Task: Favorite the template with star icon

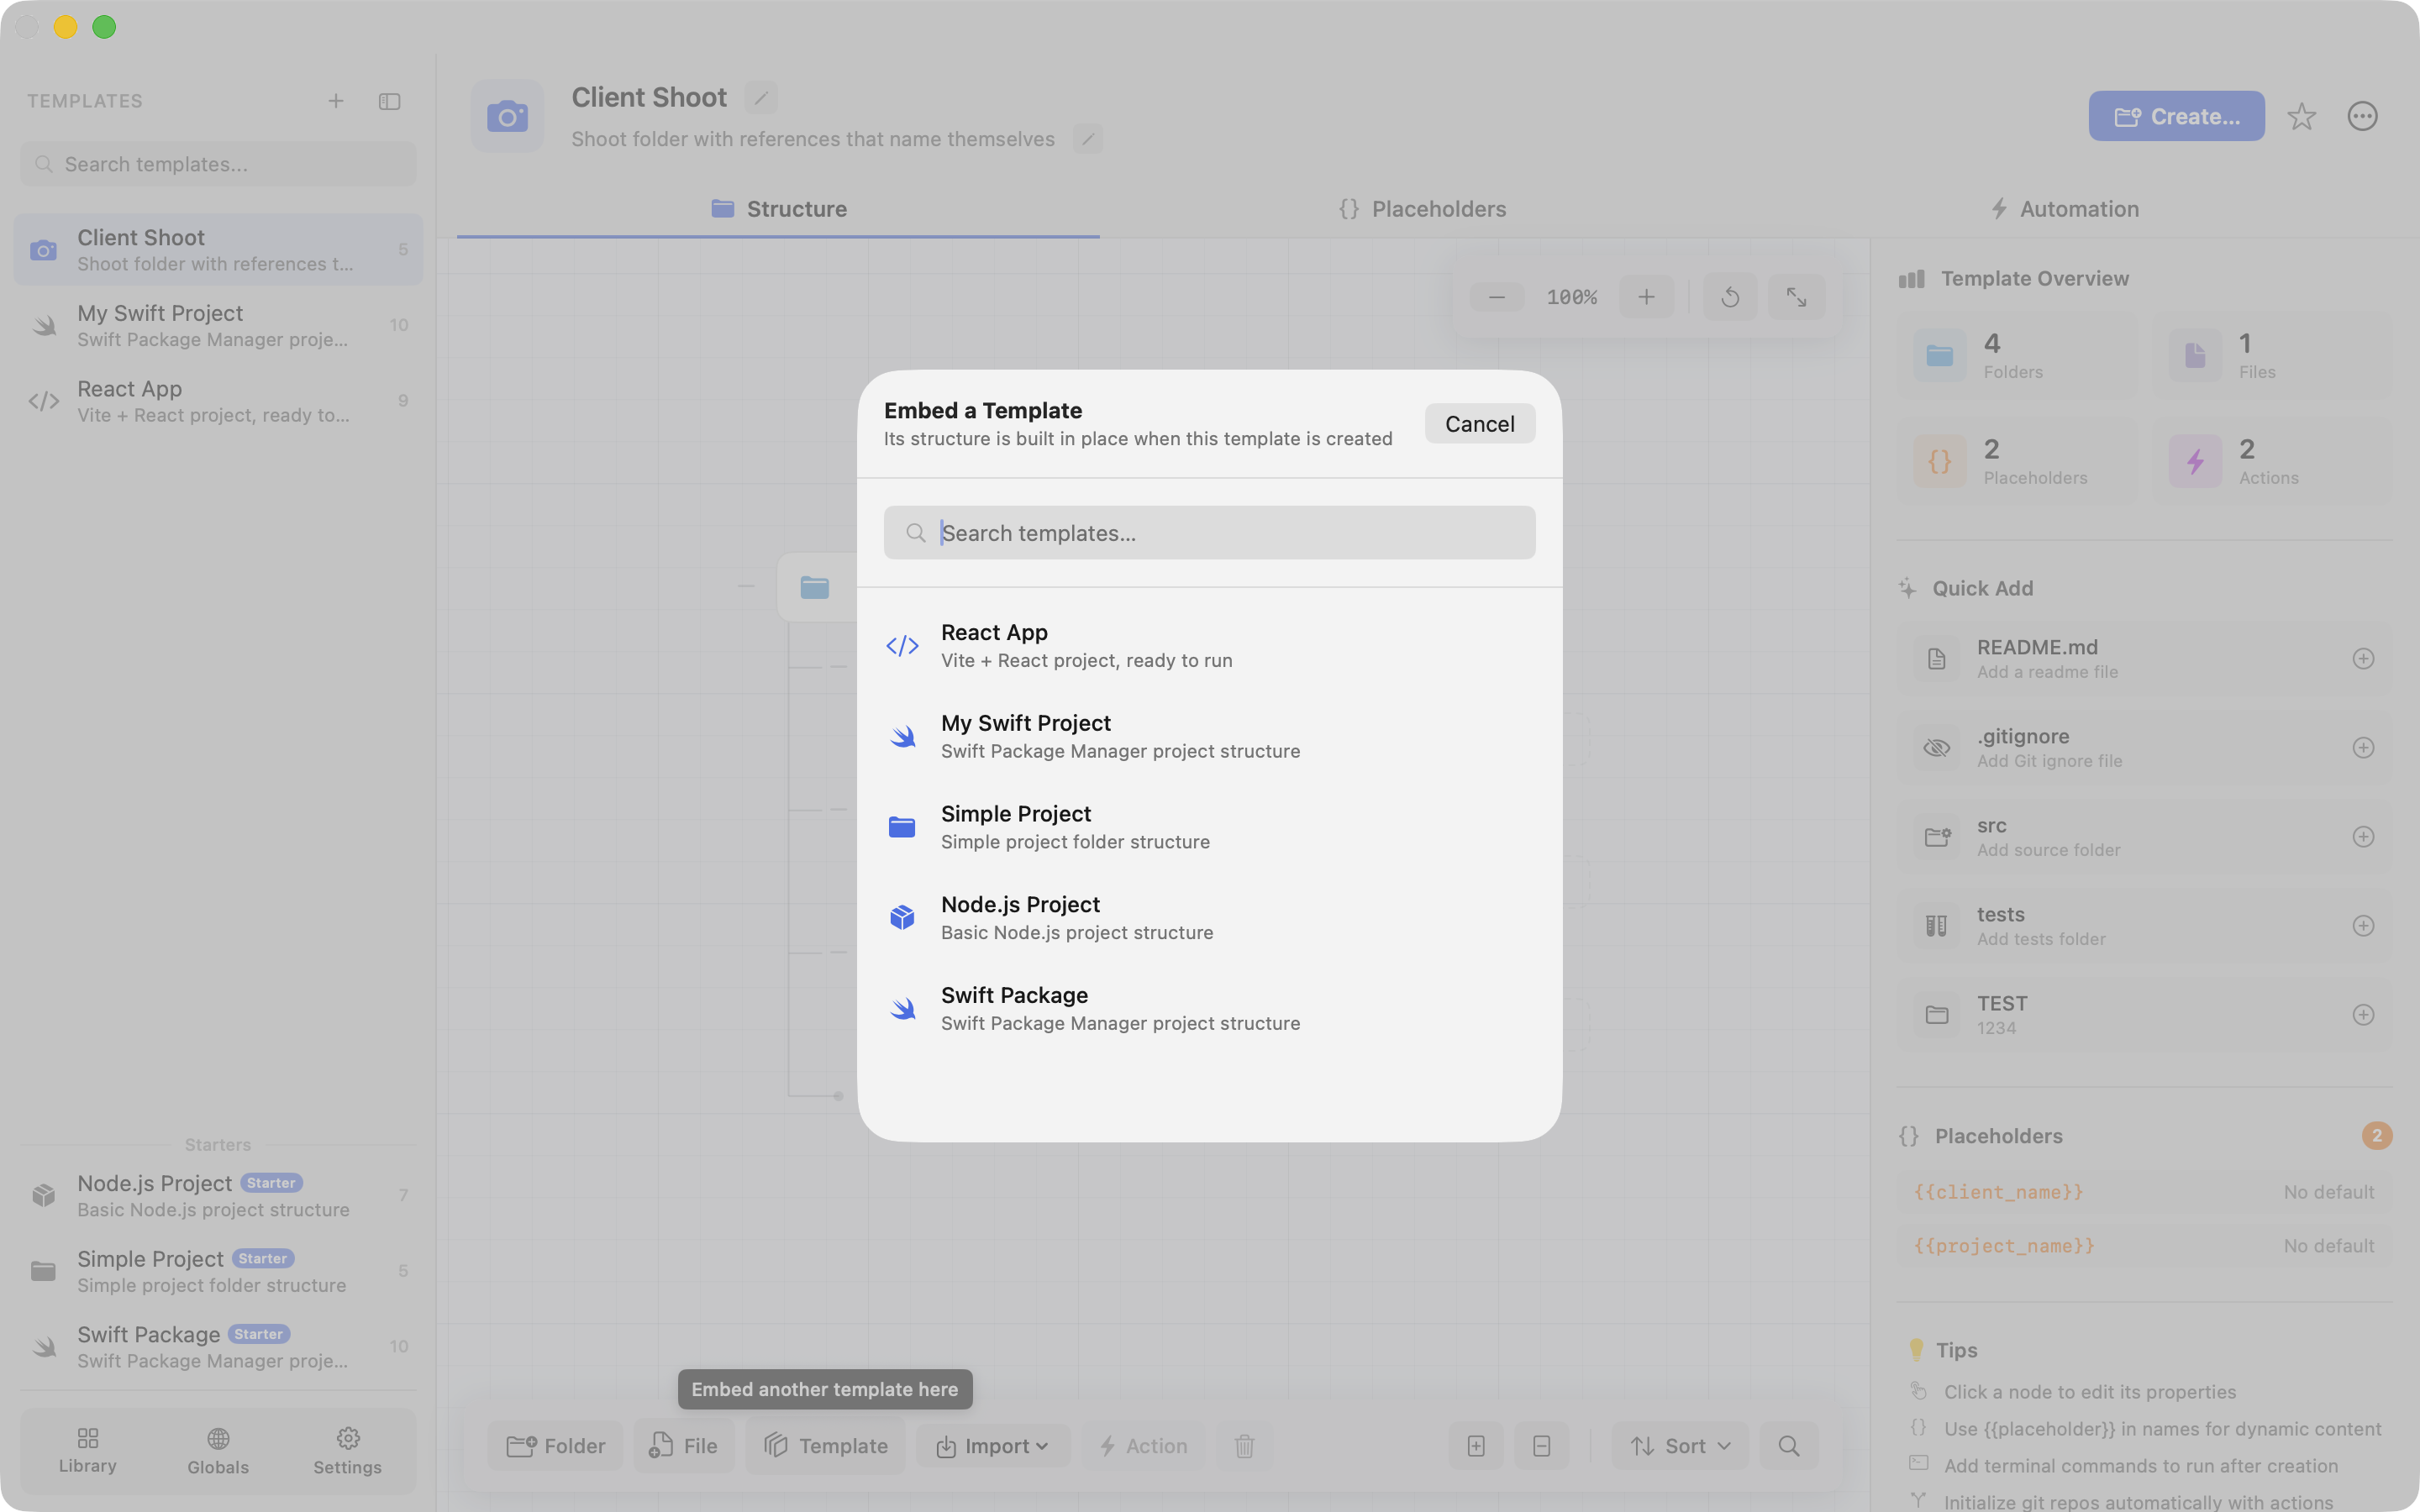Action: tap(2302, 117)
